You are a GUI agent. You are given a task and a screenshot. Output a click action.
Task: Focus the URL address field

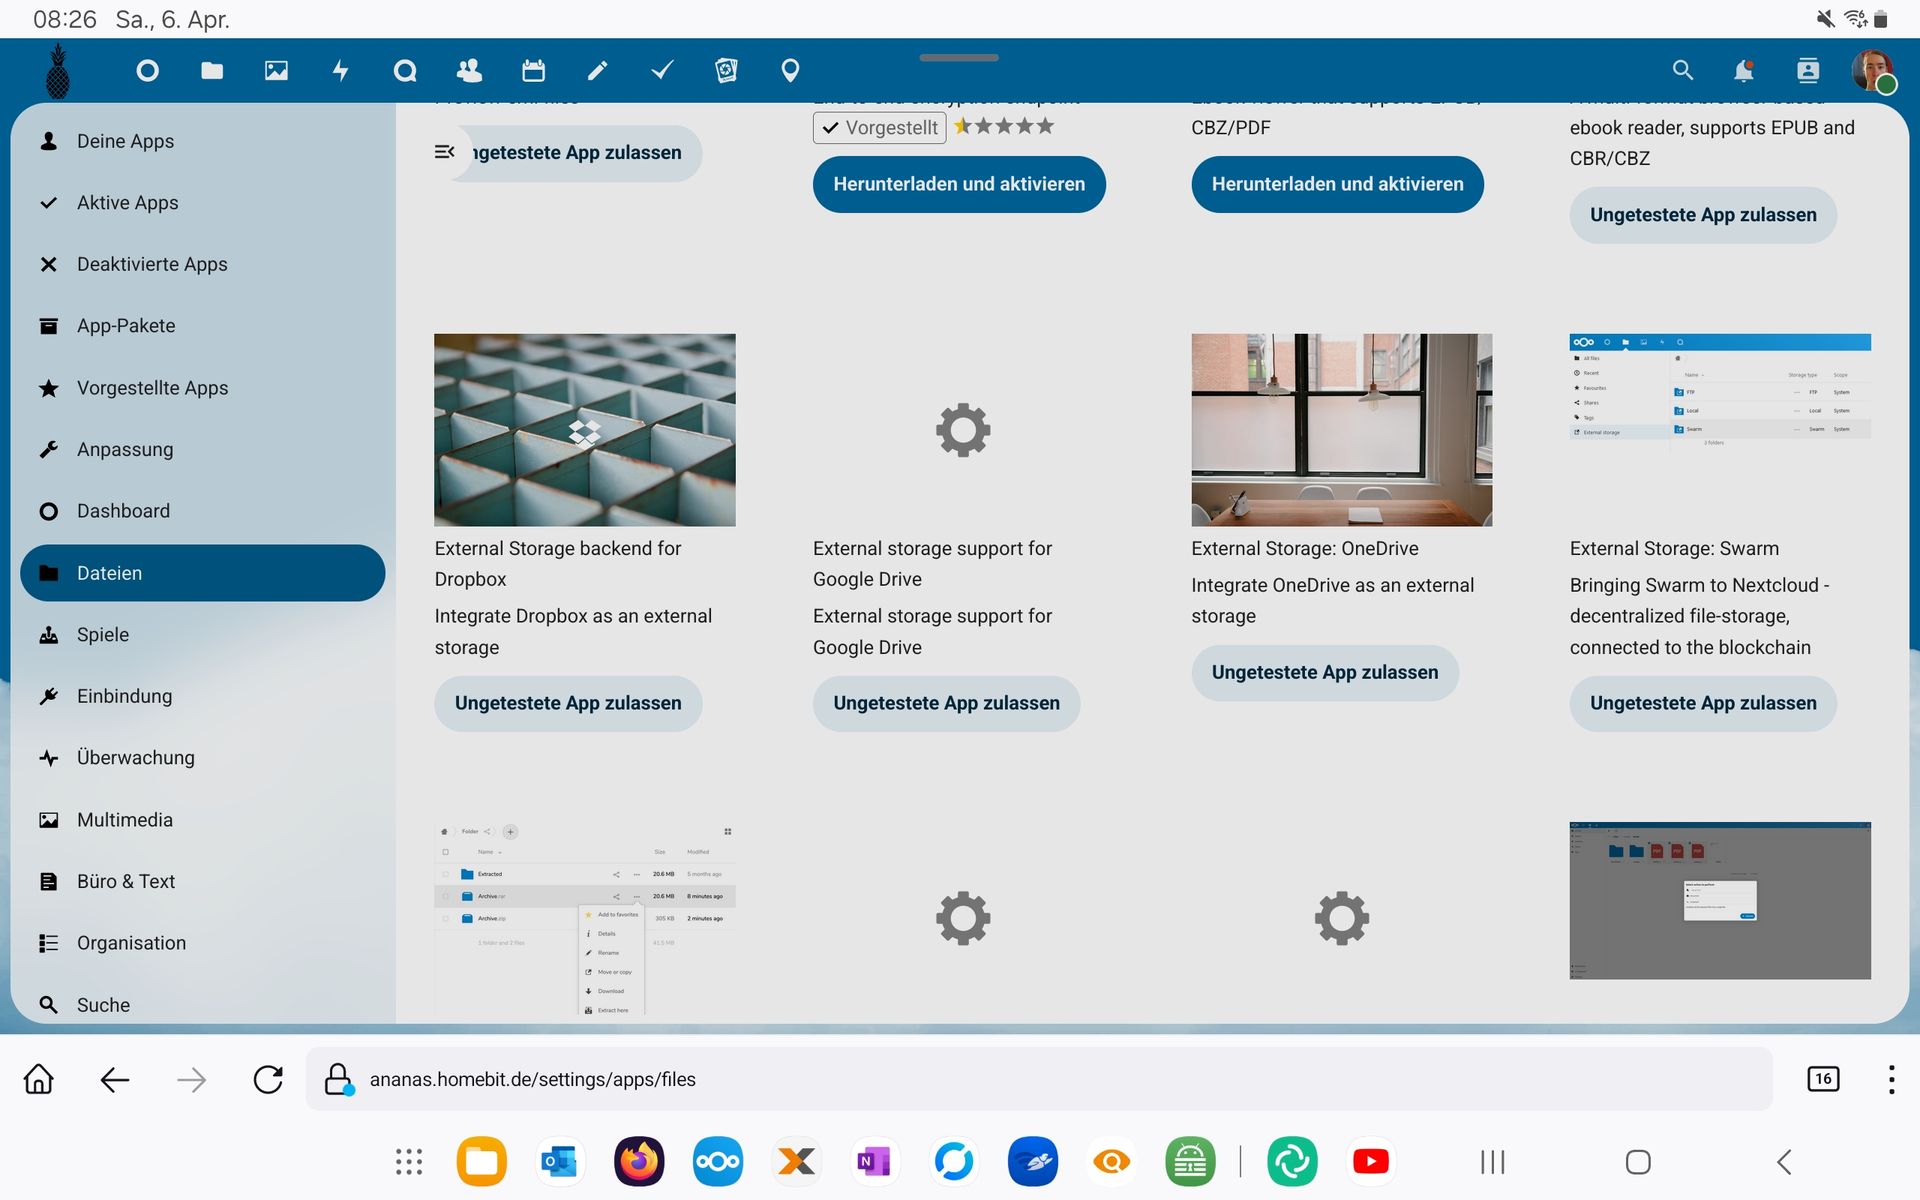pos(1038,1079)
